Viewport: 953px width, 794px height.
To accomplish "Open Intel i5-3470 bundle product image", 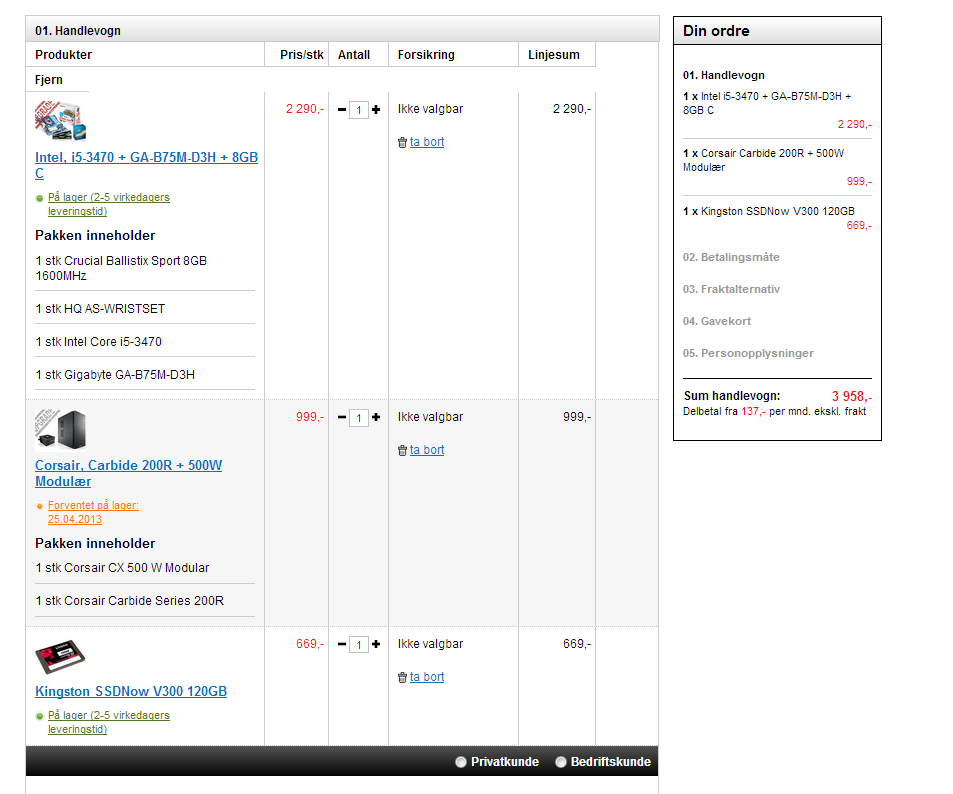I will [x=60, y=120].
